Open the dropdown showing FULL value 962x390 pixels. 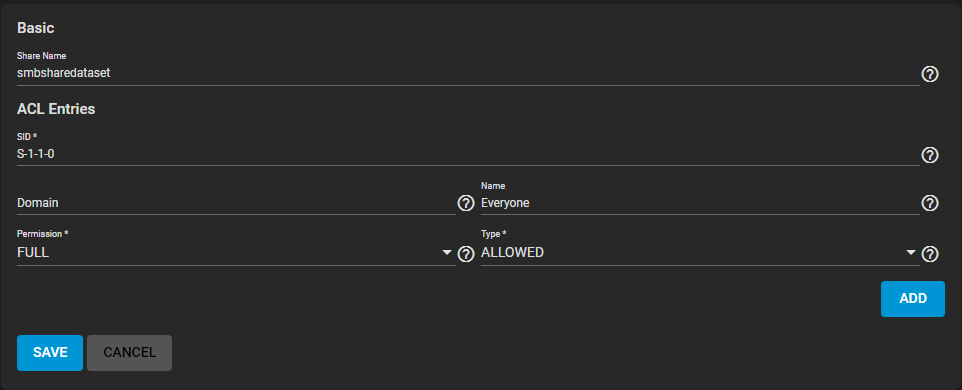coord(236,253)
